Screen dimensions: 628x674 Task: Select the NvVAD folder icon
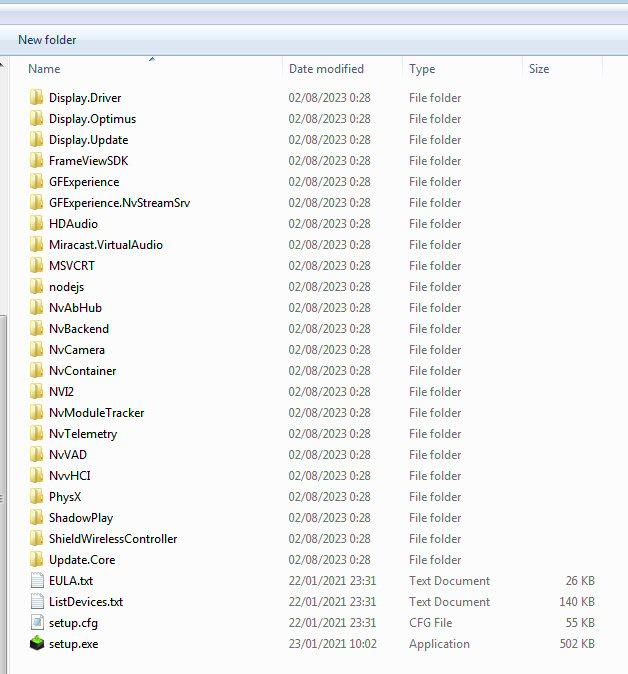[x=37, y=455]
